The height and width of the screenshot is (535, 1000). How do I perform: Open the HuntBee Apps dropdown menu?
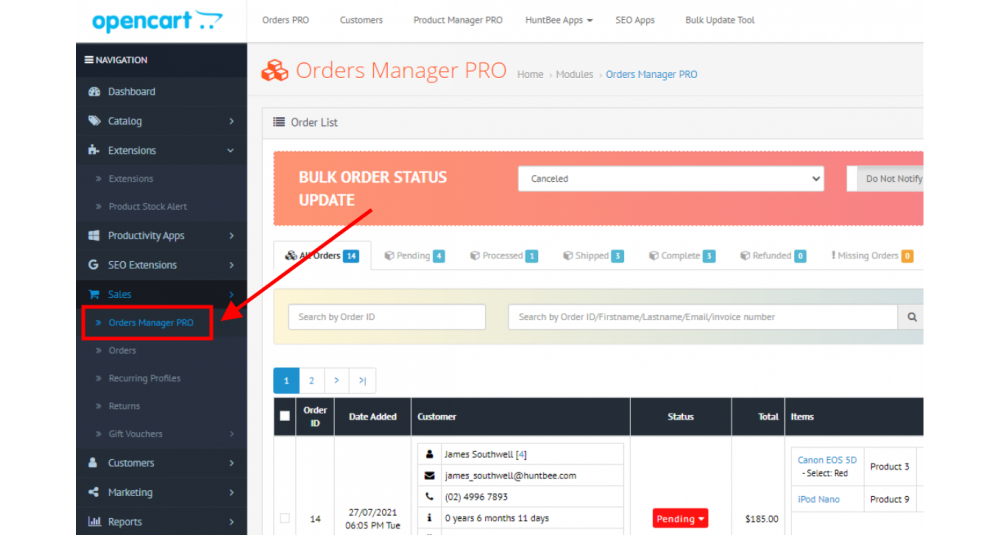click(559, 20)
